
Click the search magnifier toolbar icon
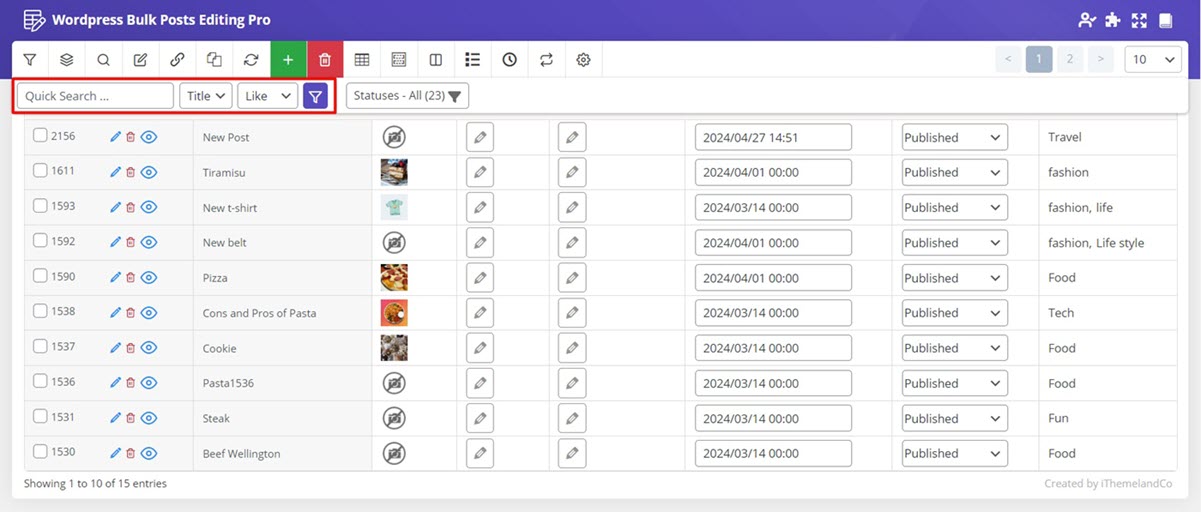click(104, 60)
